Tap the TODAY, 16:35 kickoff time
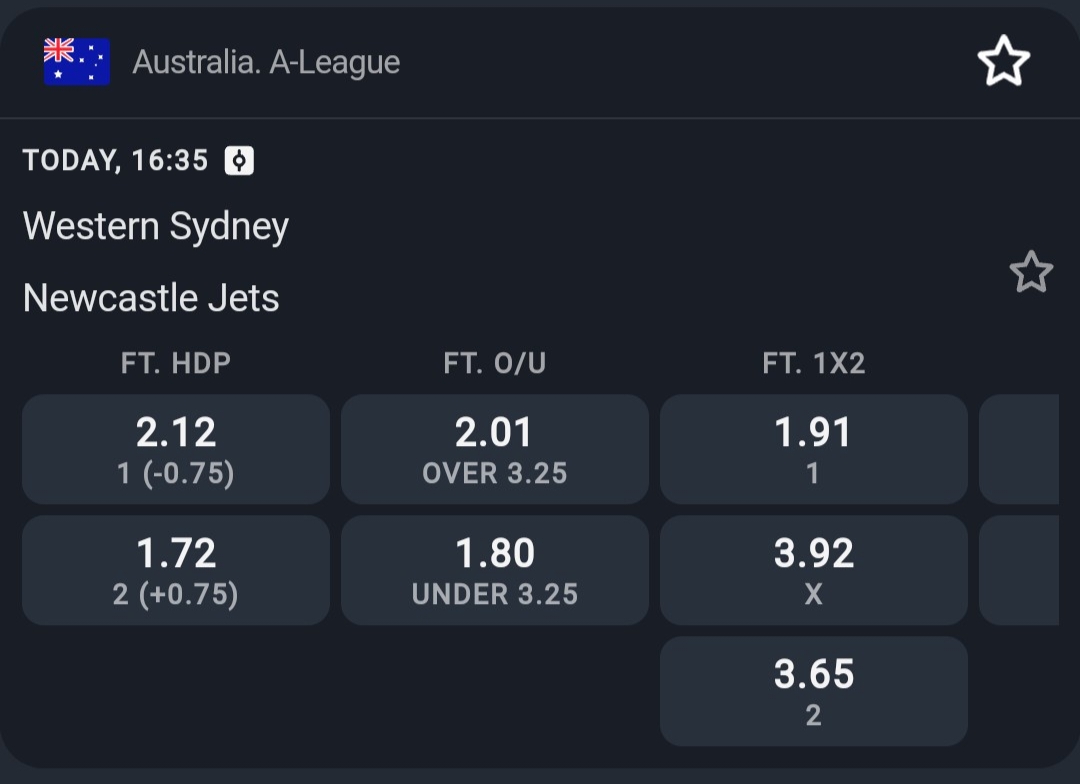Image resolution: width=1080 pixels, height=784 pixels. (x=115, y=161)
